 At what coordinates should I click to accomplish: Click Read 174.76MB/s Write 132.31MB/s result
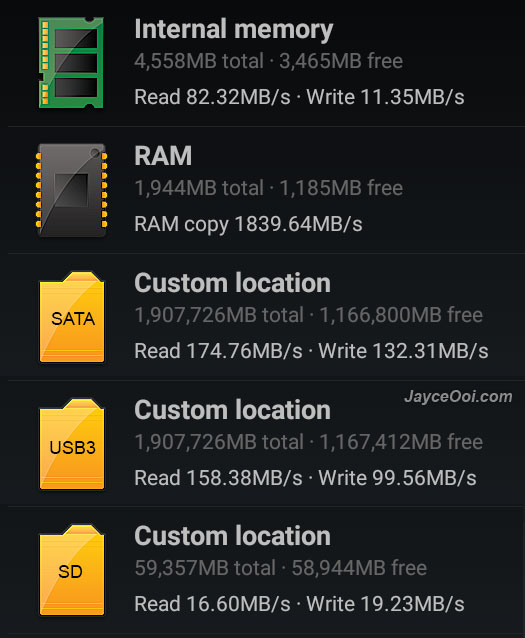311,351
